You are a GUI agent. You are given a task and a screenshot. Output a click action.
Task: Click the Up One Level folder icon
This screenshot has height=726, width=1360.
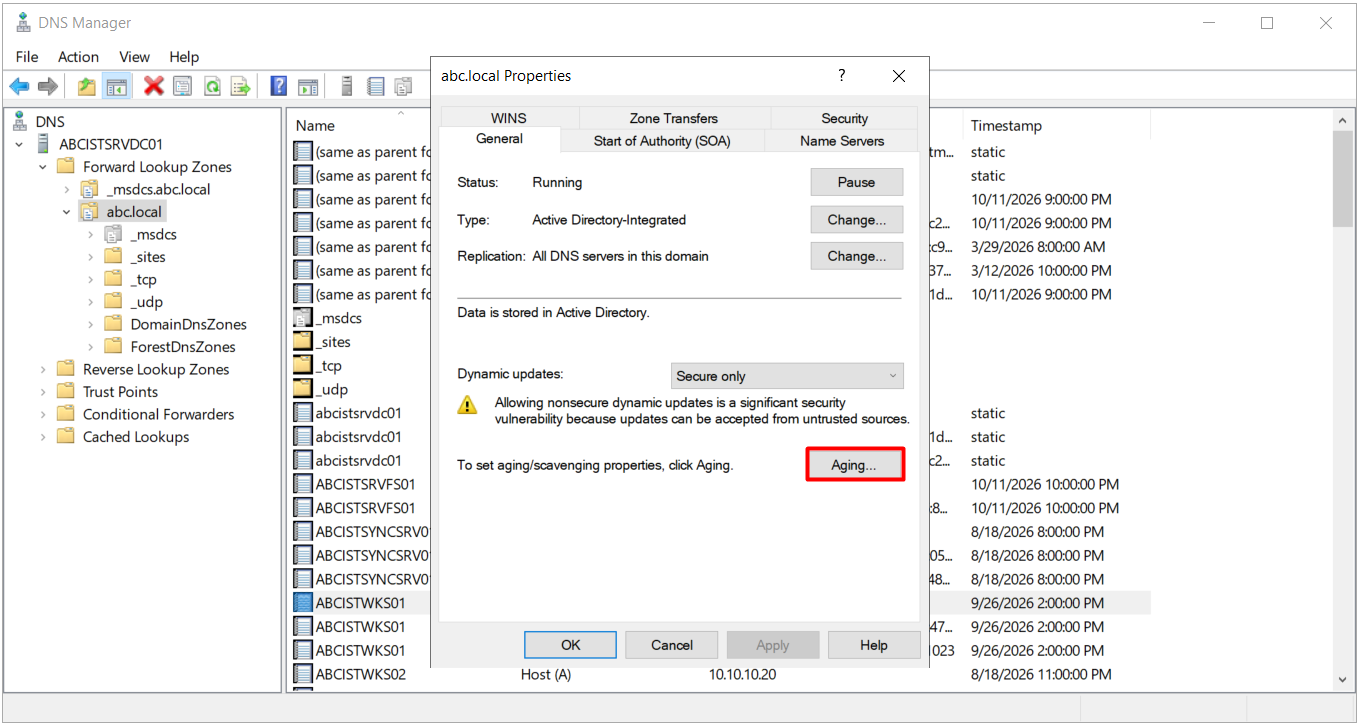87,87
